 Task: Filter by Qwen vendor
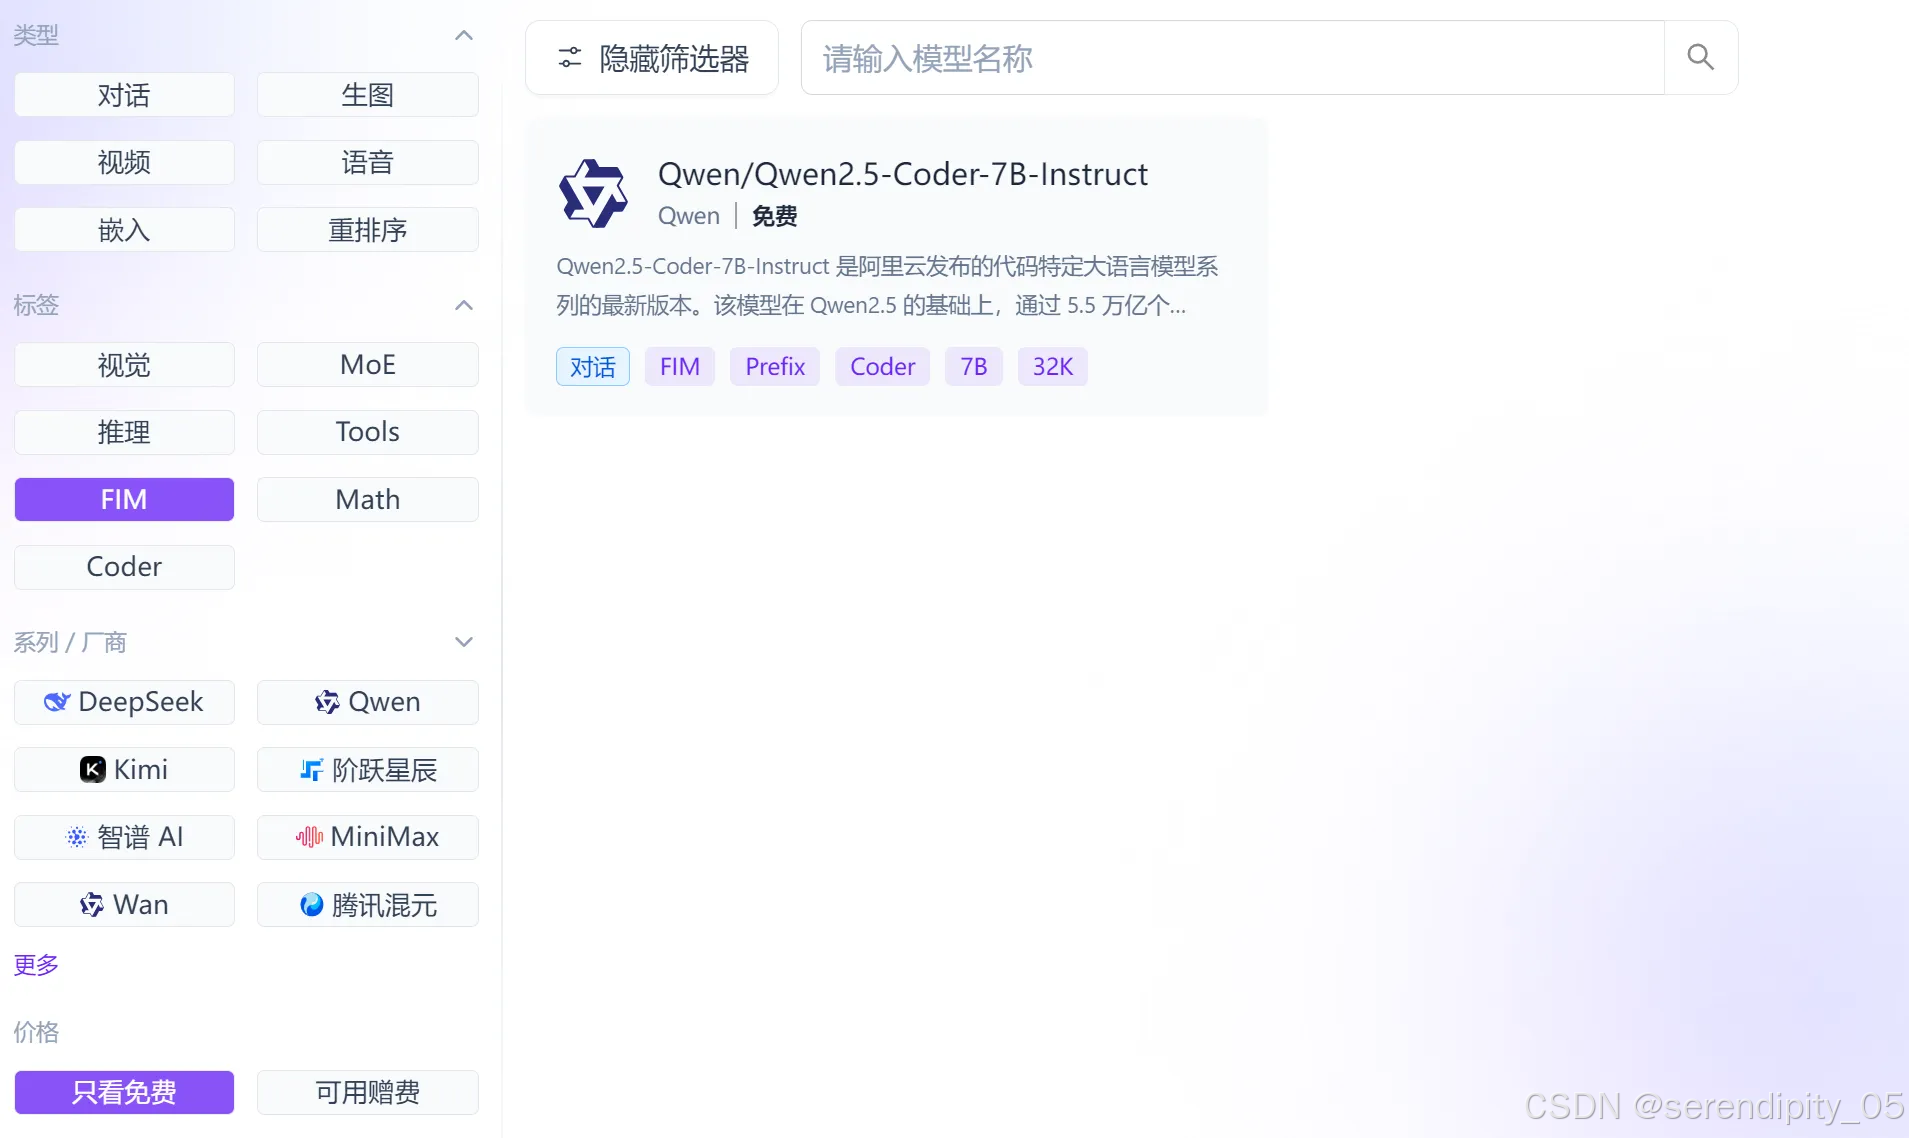click(368, 702)
